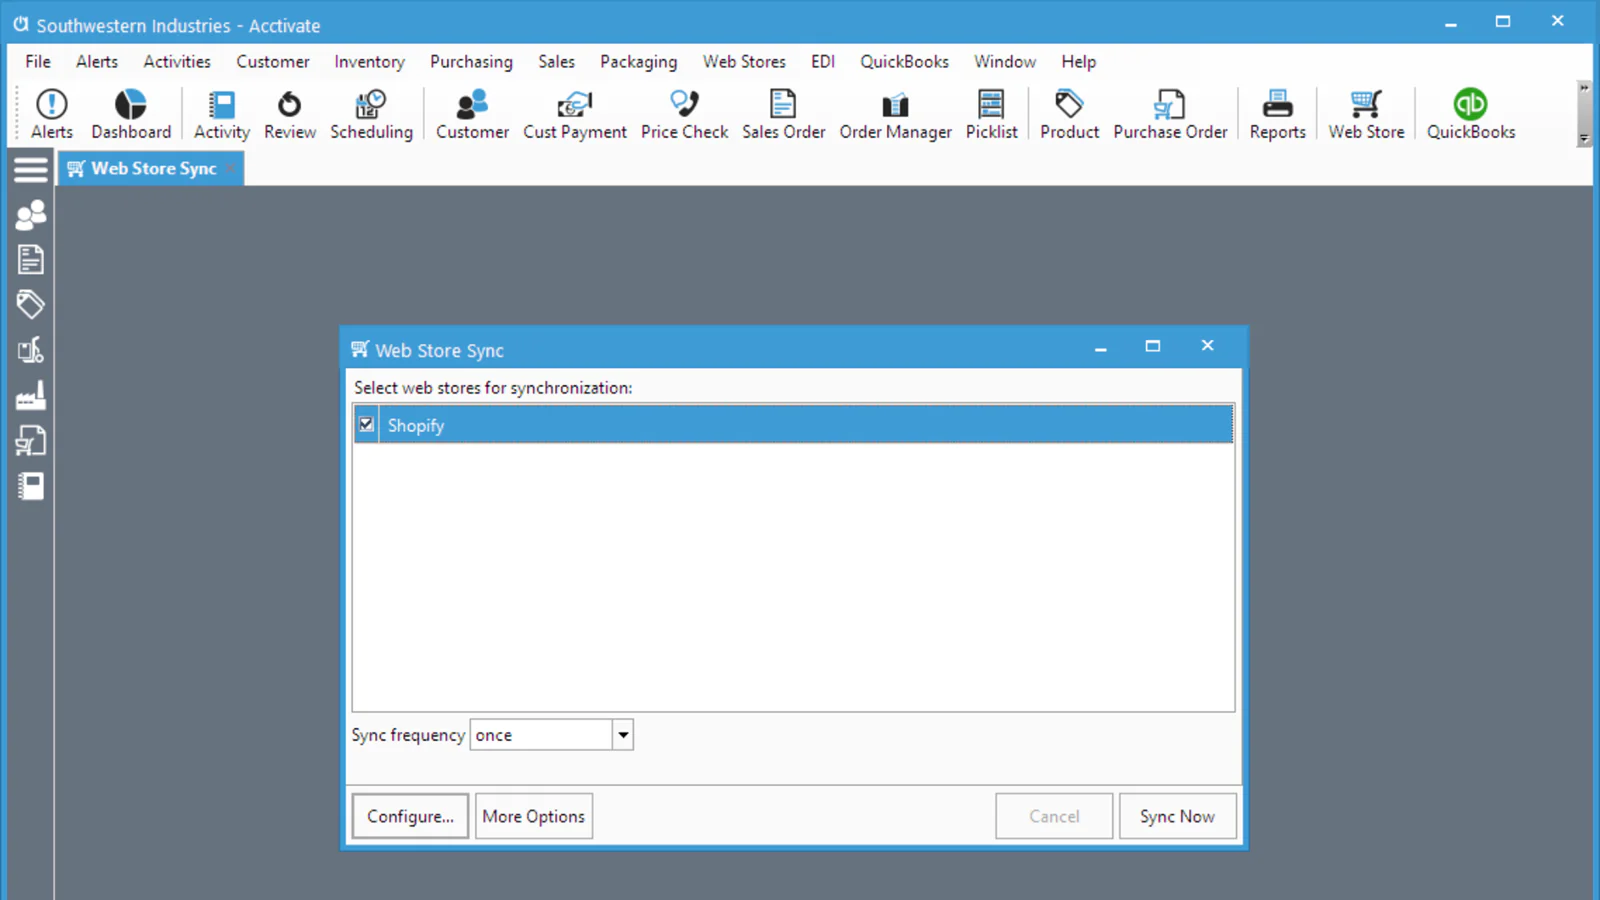This screenshot has height=900, width=1600.
Task: Close the Web Store Sync dialog
Action: point(1207,346)
